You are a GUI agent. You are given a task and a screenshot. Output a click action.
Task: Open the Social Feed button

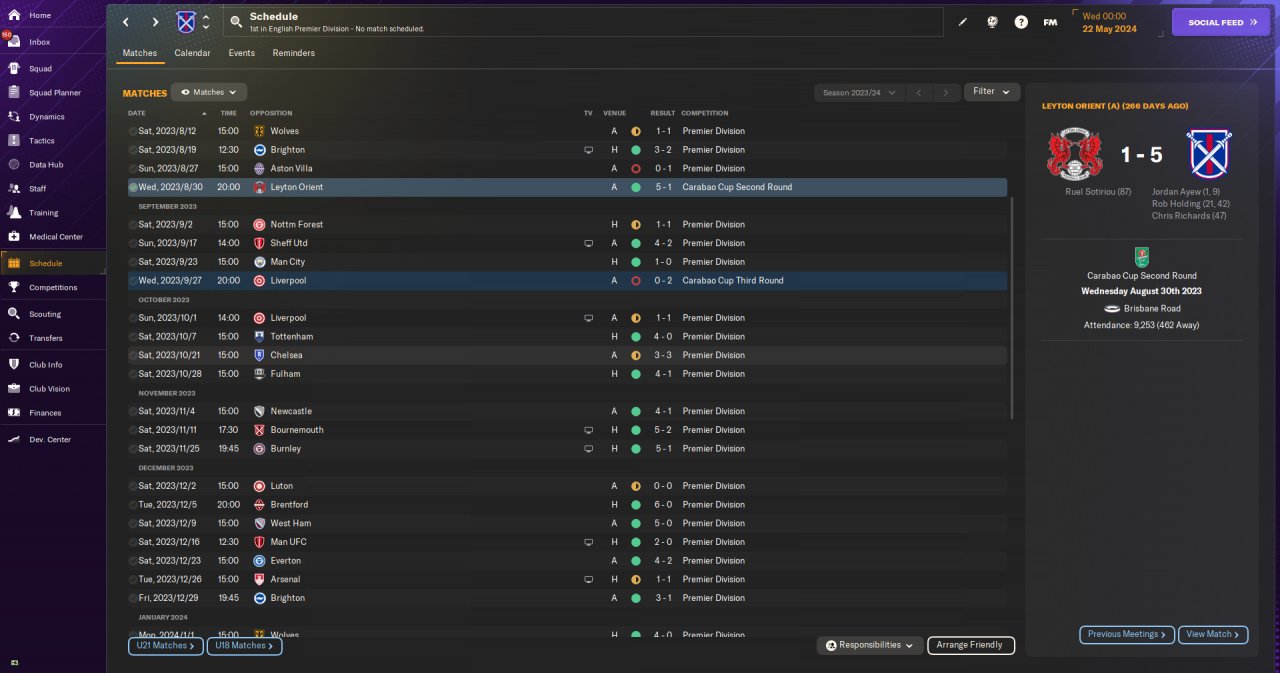click(x=1221, y=22)
